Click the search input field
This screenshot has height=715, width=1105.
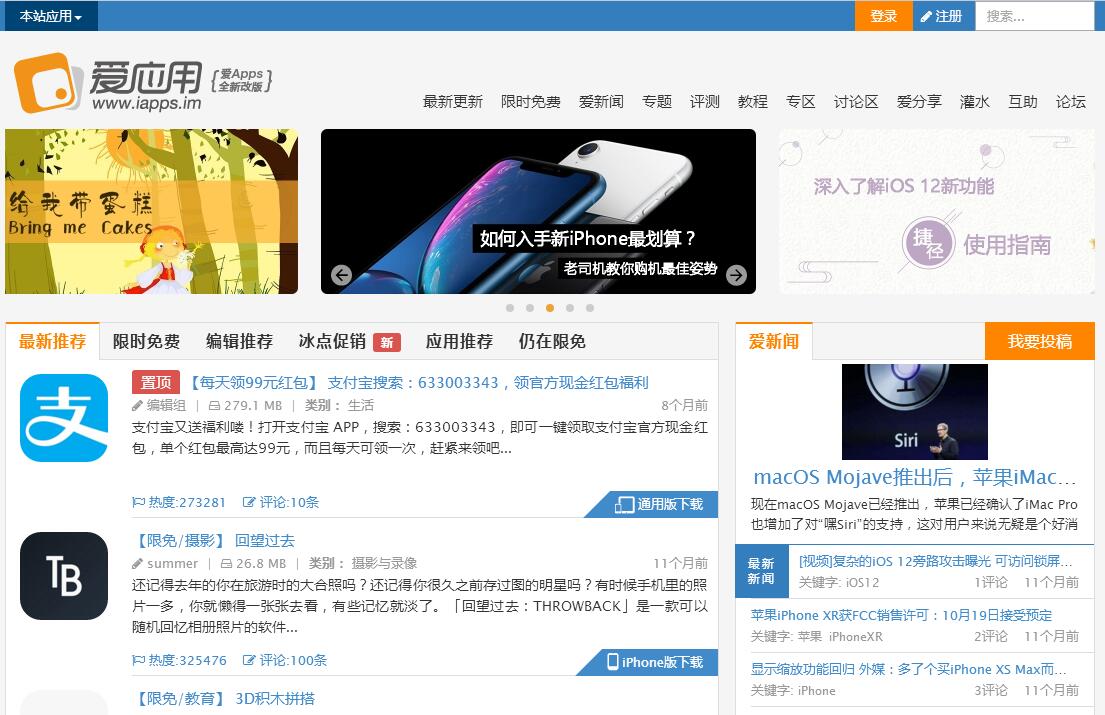[x=1033, y=16]
